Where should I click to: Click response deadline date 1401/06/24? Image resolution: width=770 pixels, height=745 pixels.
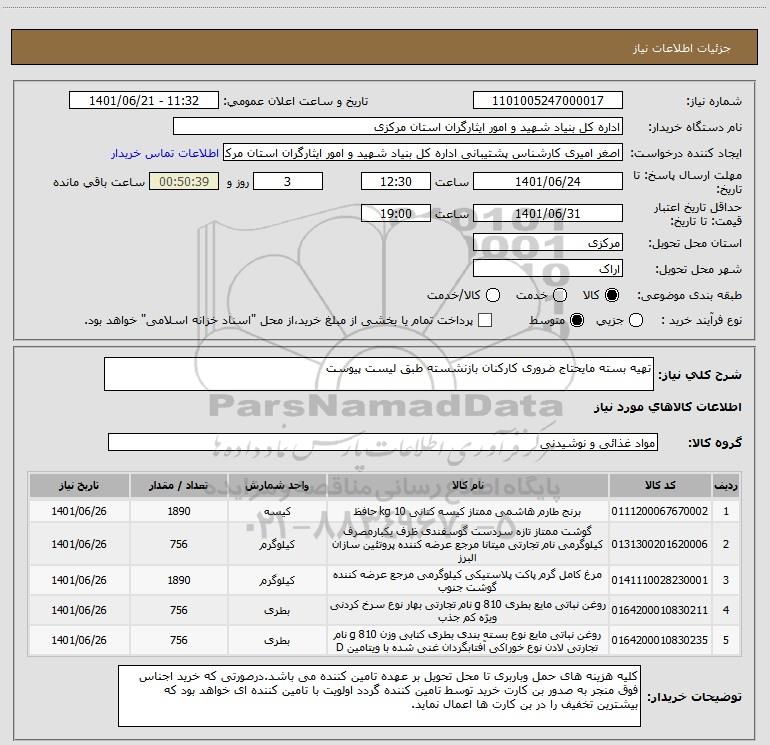[548, 182]
